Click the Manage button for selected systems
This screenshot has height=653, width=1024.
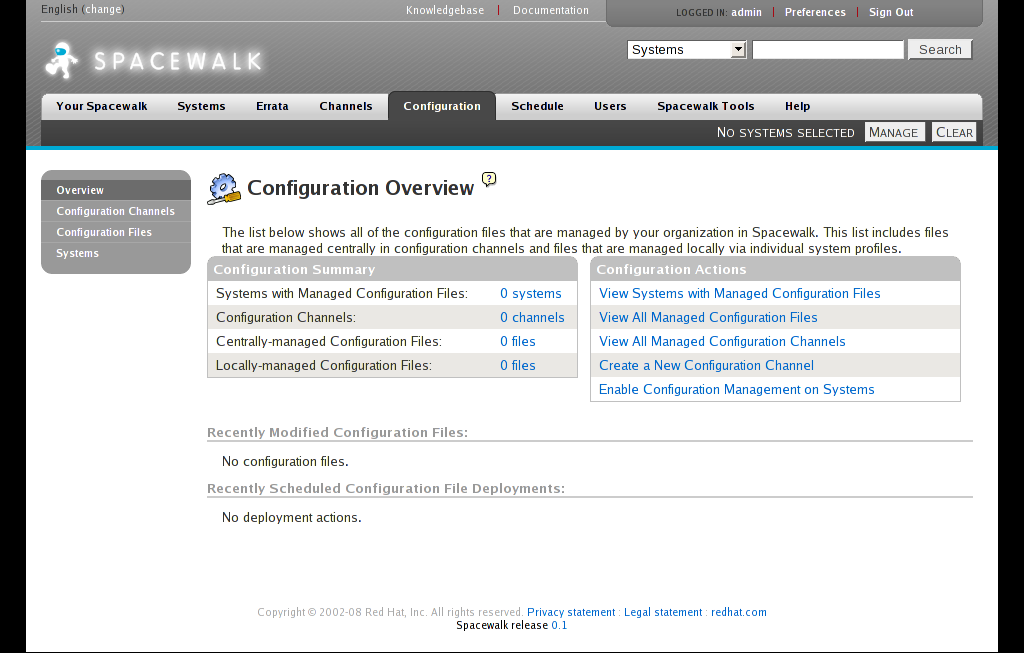tap(894, 132)
